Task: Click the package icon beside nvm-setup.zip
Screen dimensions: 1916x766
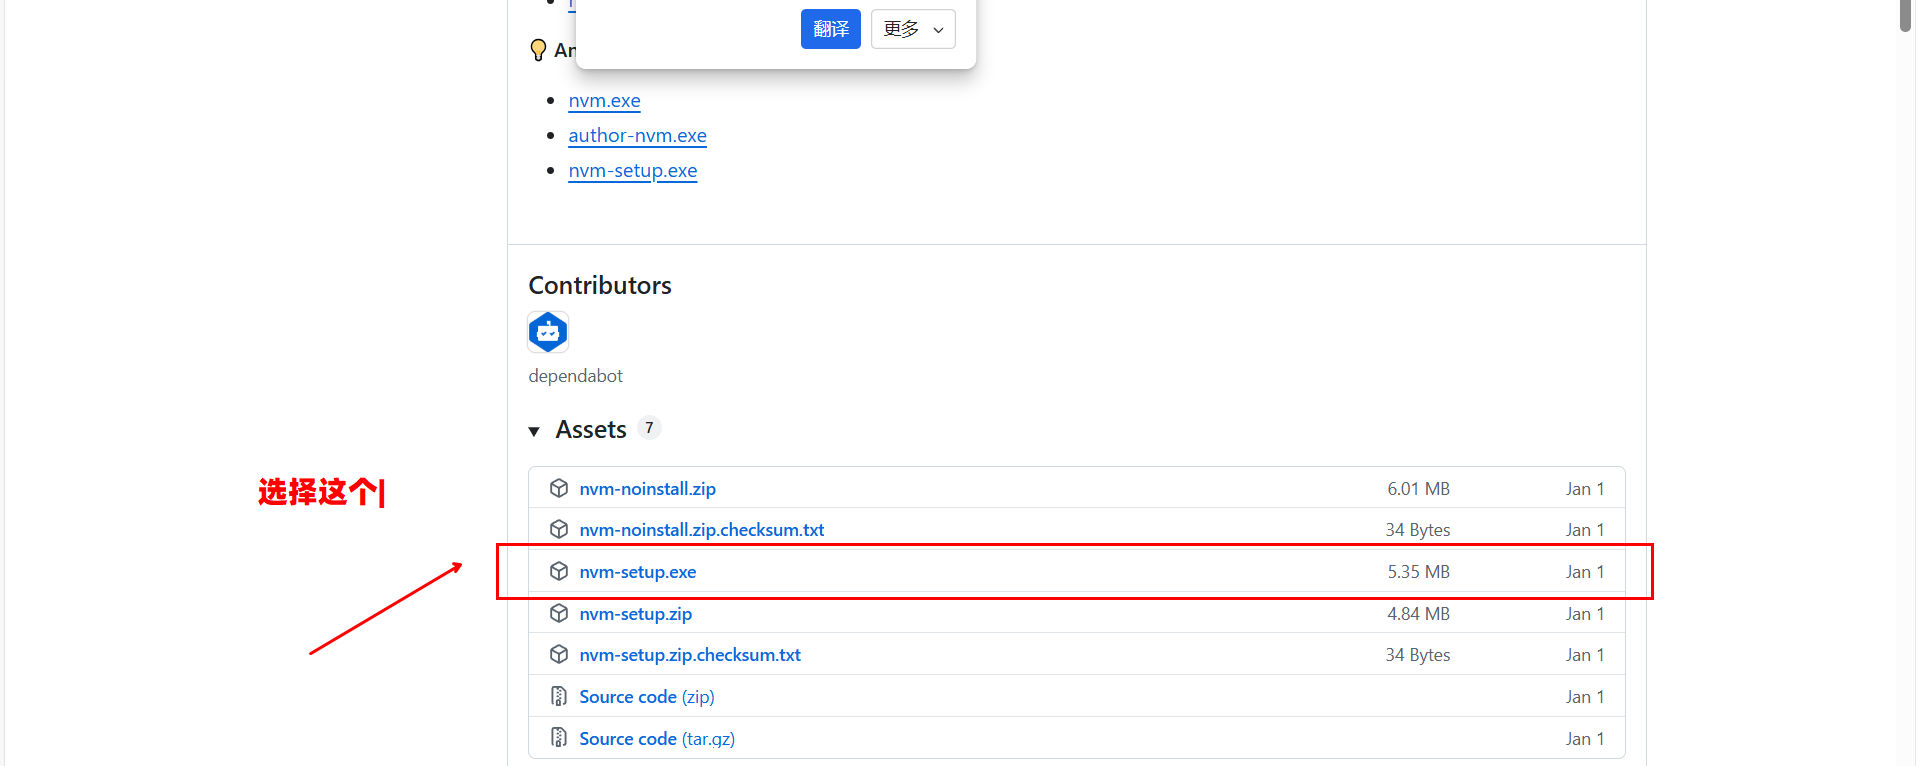Action: point(559,613)
